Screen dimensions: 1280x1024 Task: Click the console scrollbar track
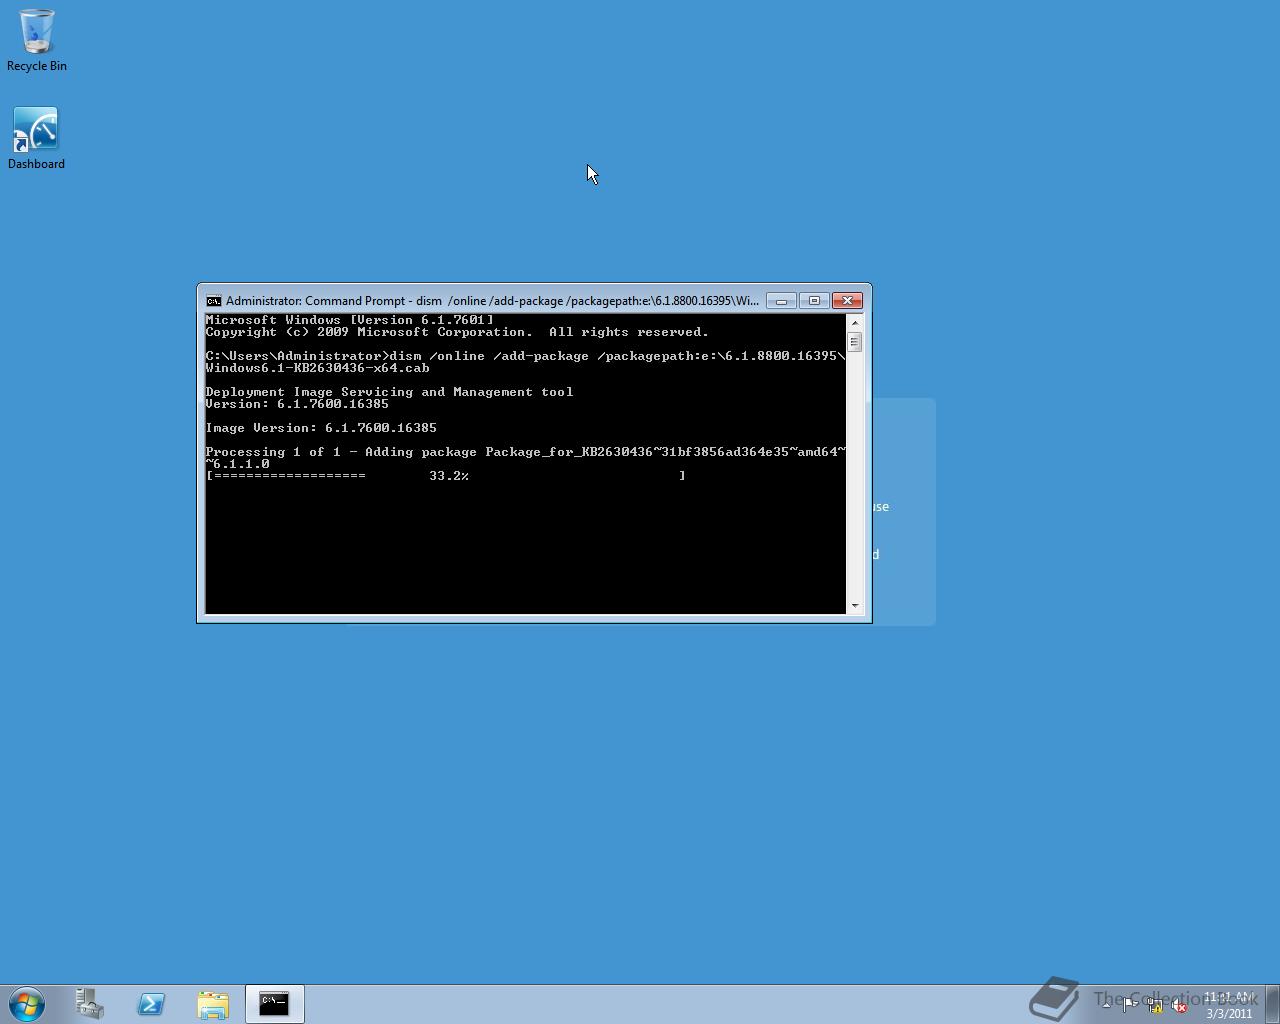click(856, 470)
